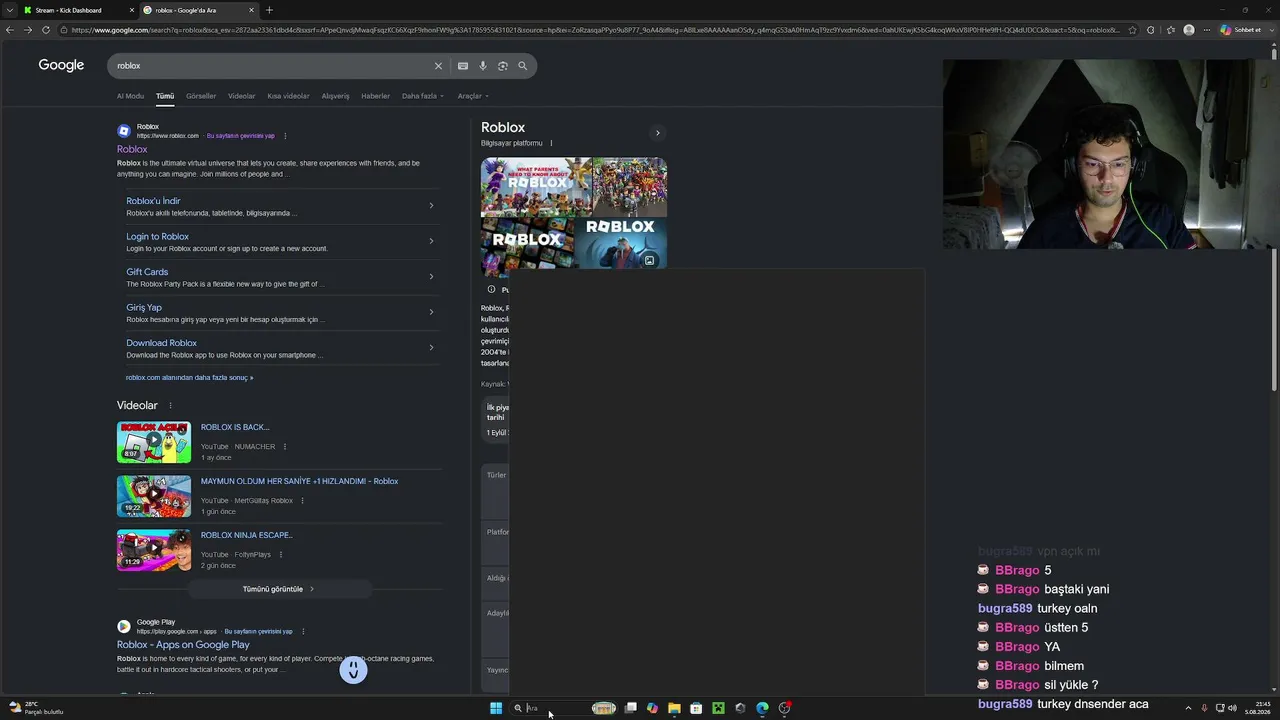Expand the Download Roblox chevron
Viewport: 1280px width, 720px height.
point(431,348)
